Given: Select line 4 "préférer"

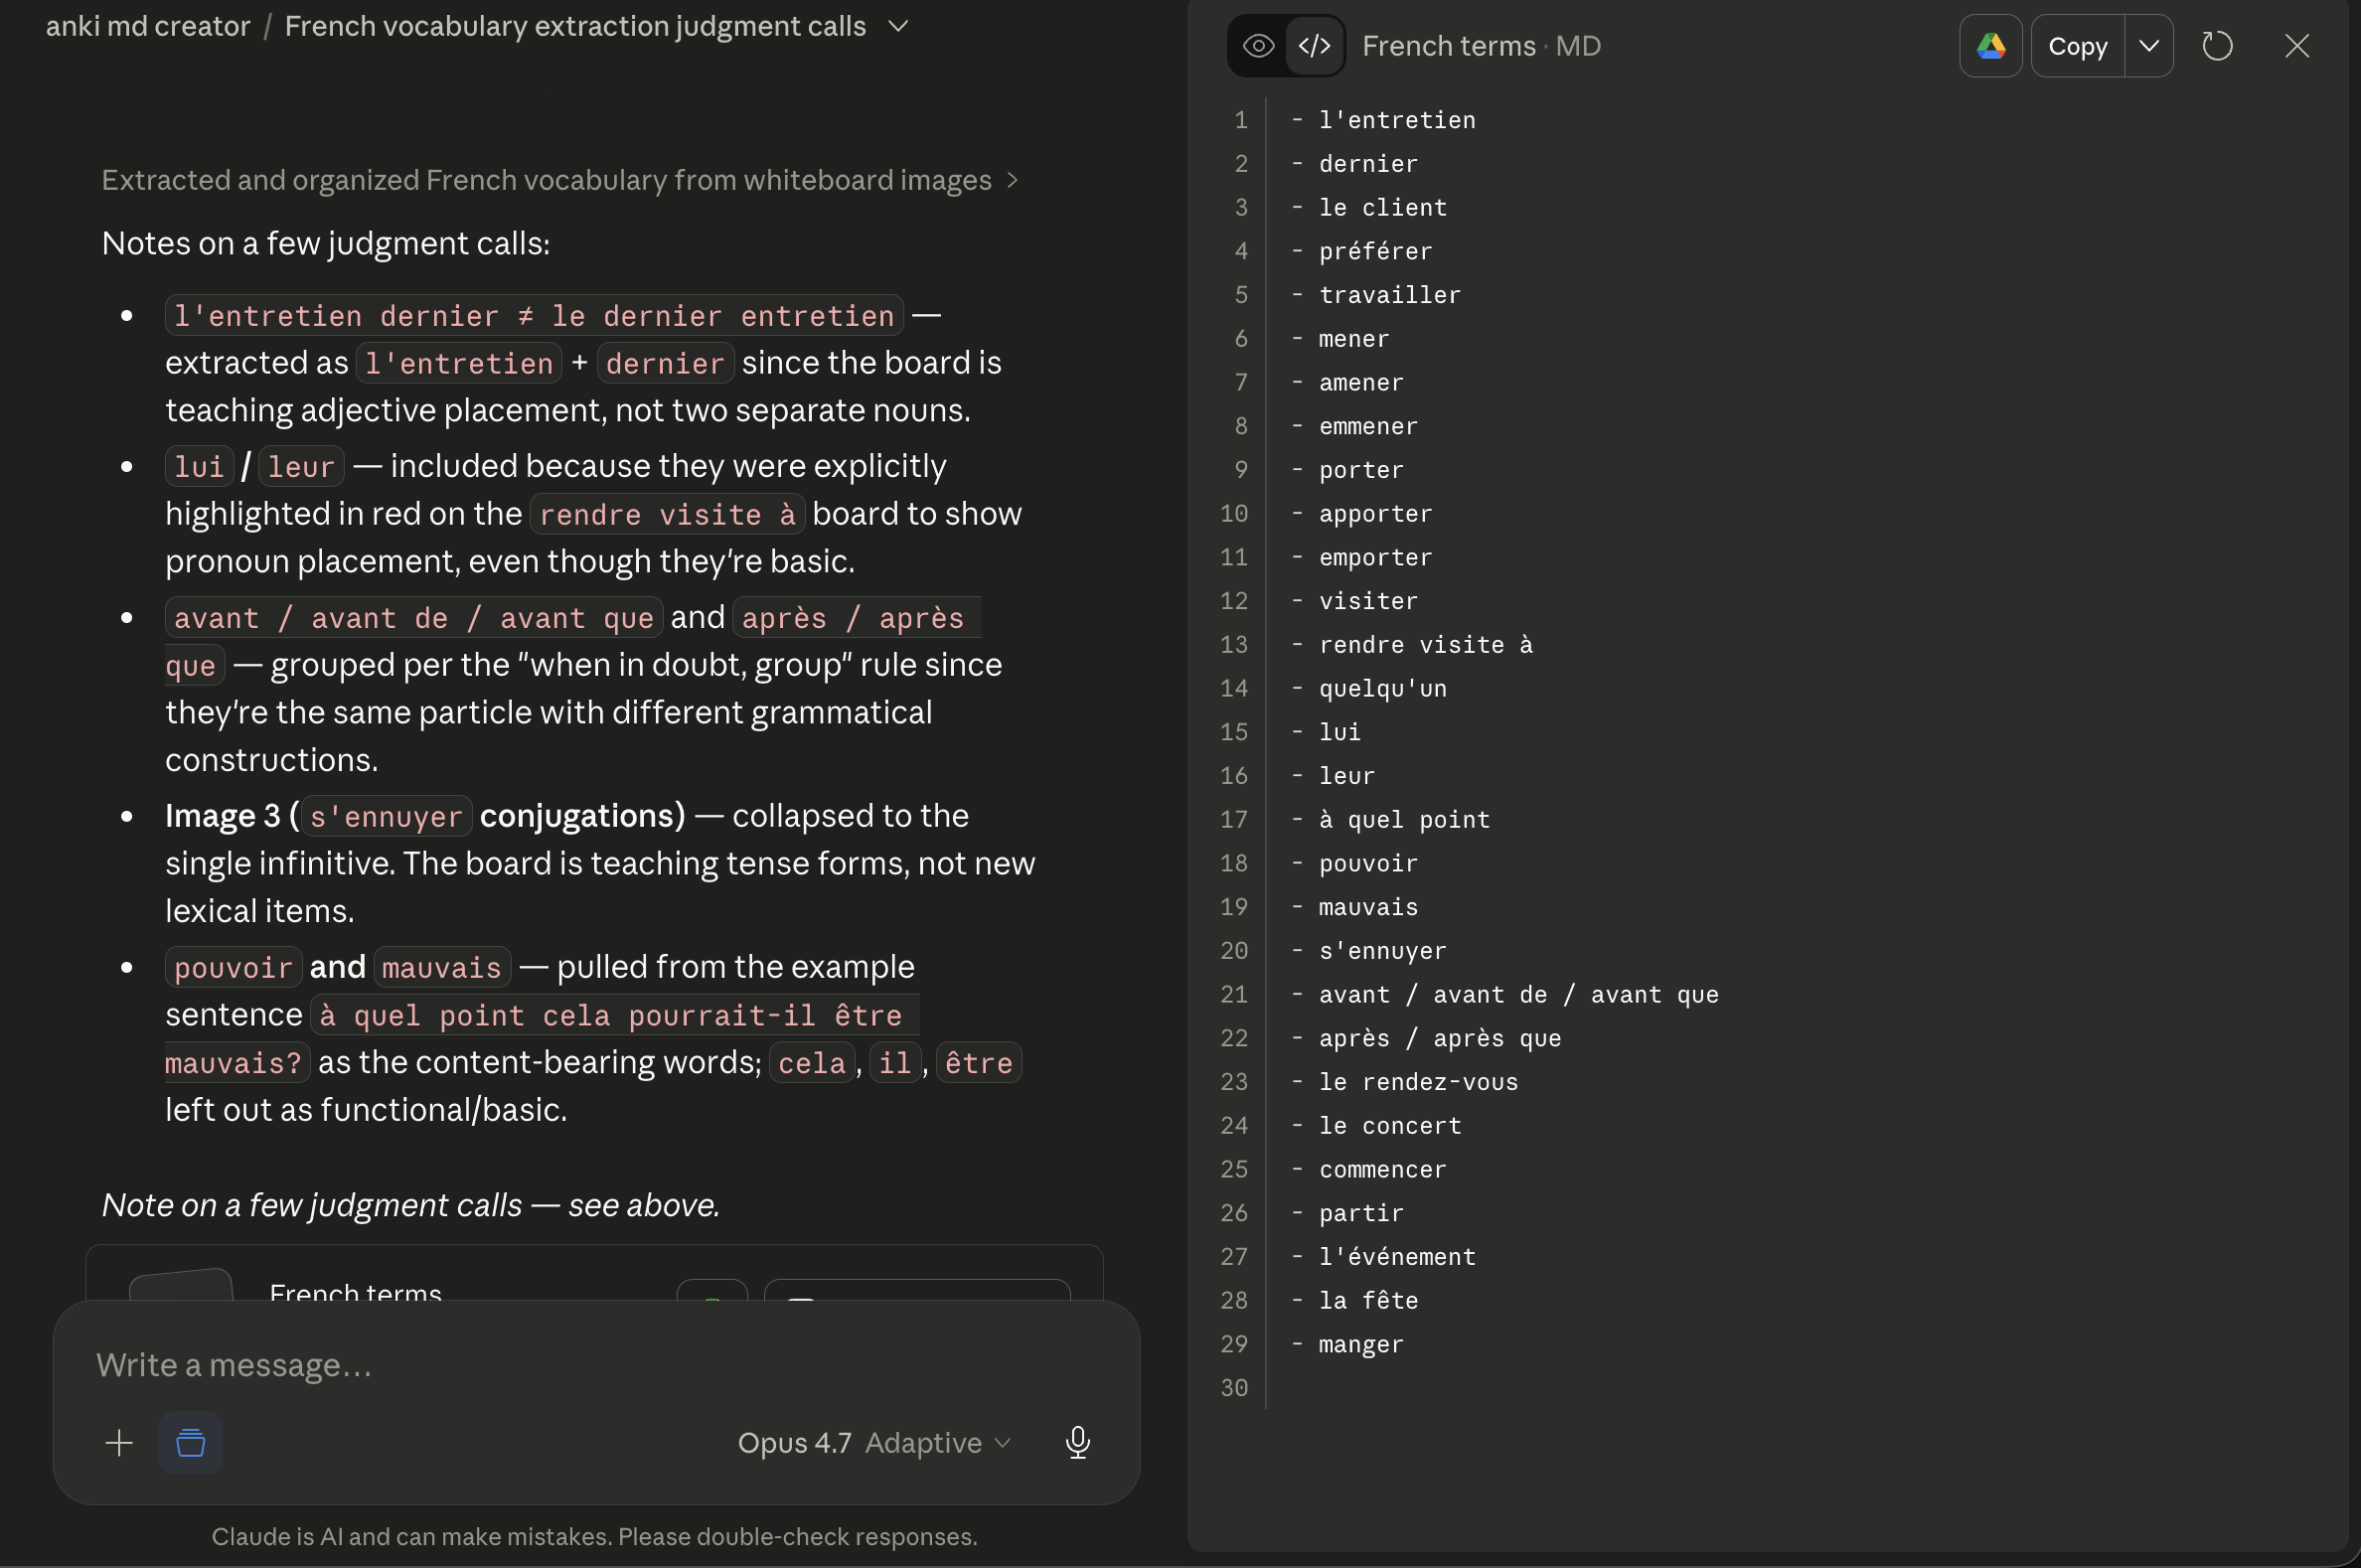Looking at the screenshot, I should pos(1375,251).
